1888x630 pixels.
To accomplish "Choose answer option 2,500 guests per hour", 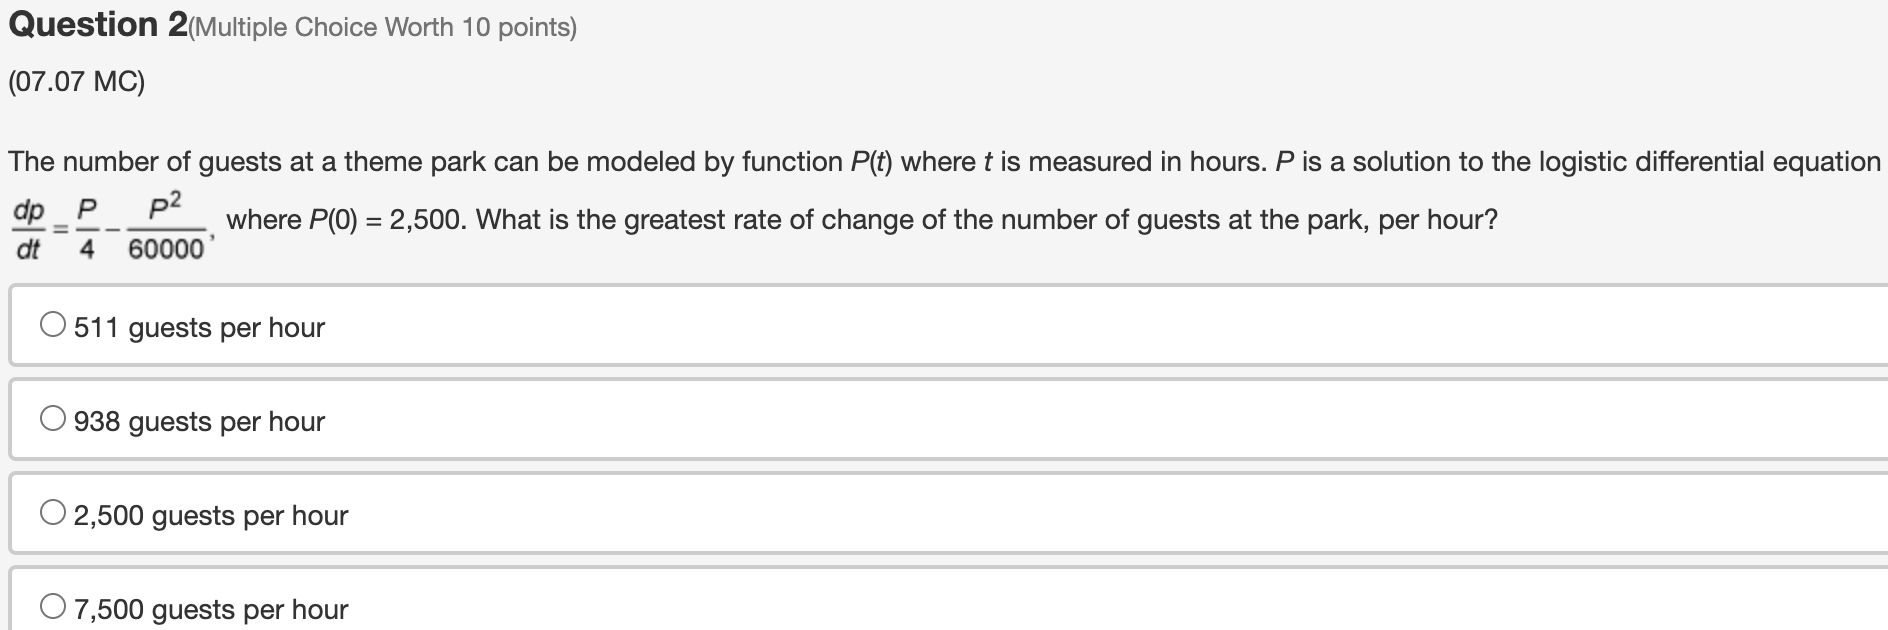I will [210, 515].
